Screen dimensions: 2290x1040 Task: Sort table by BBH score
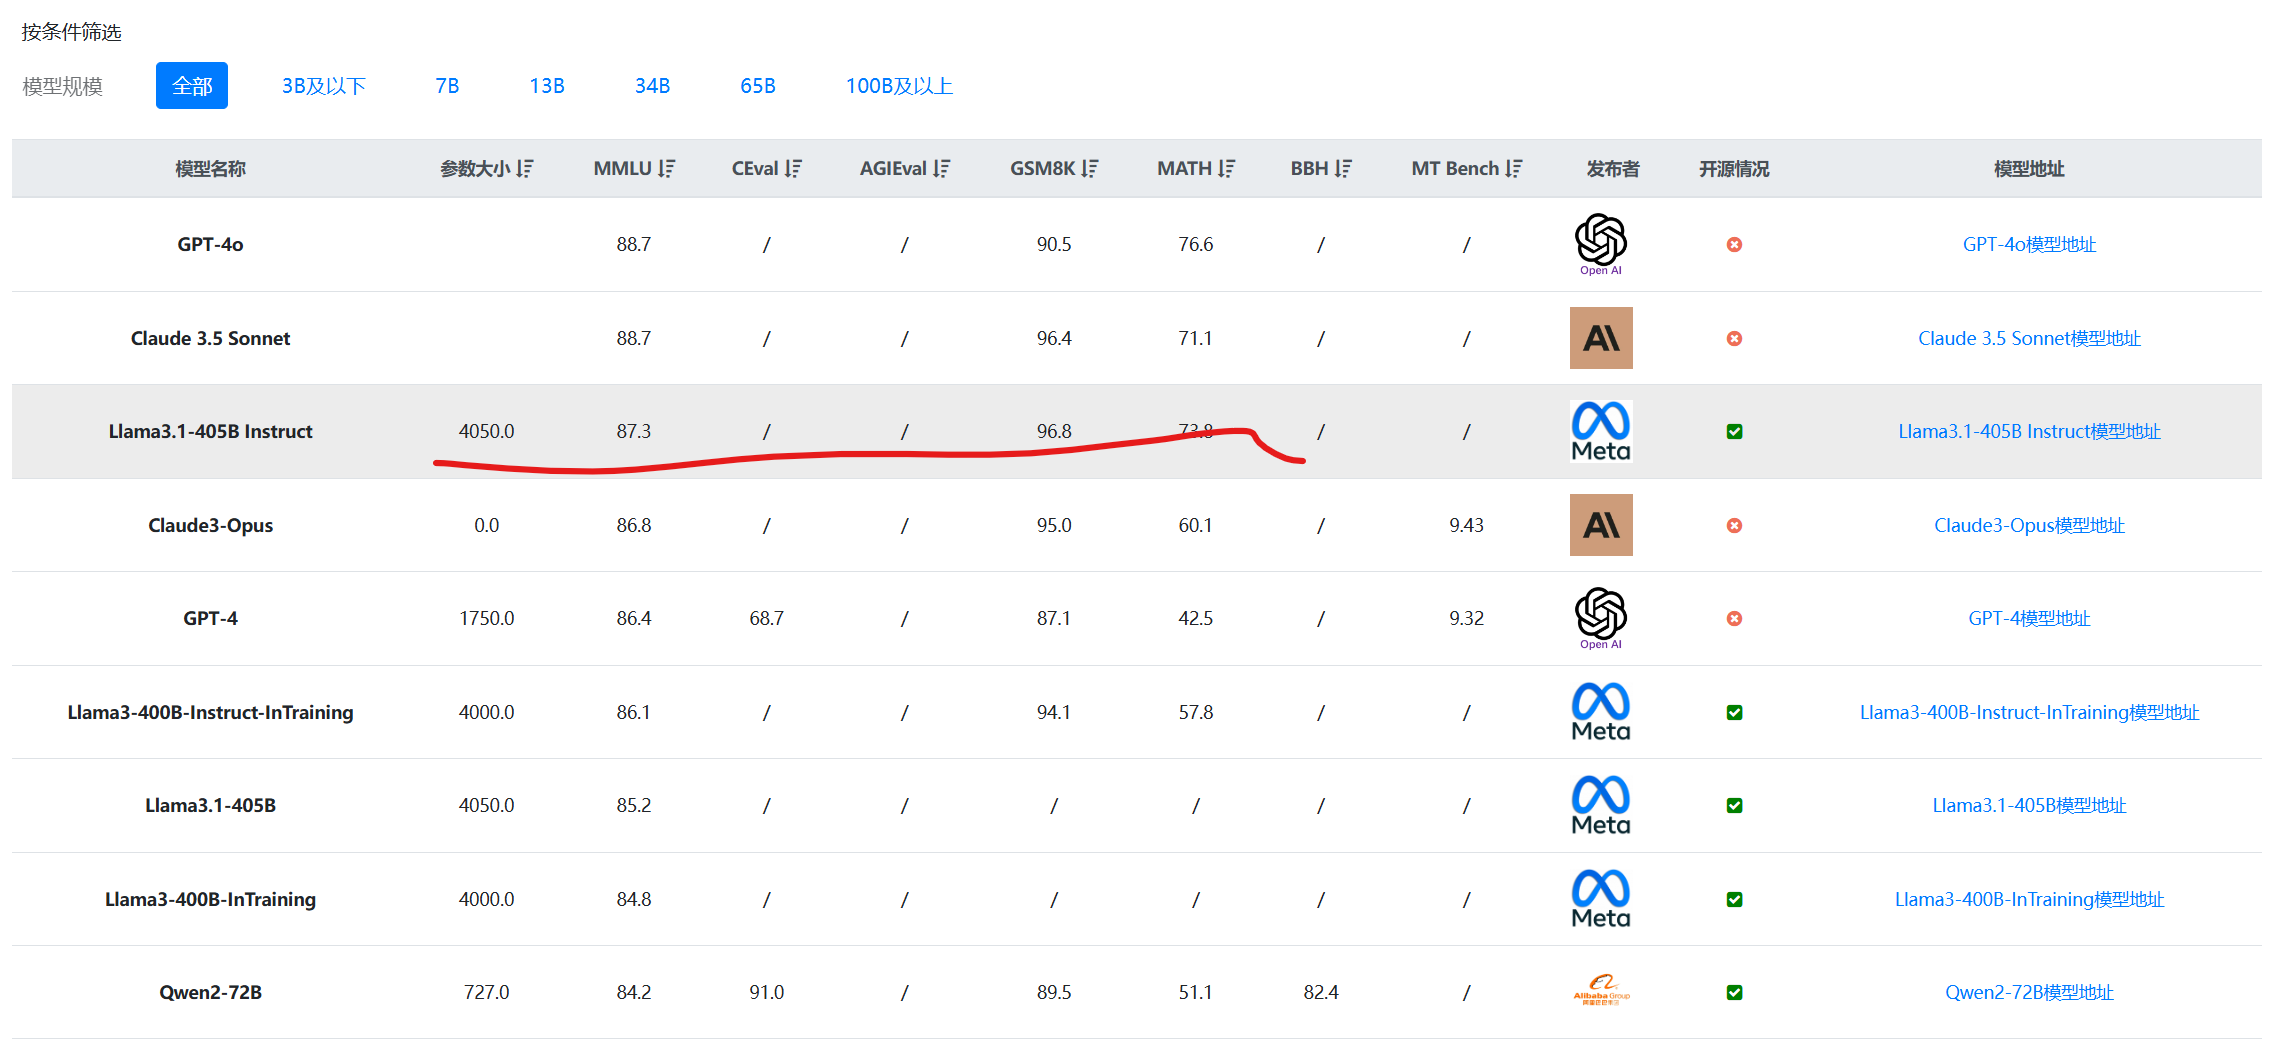[x=1343, y=169]
